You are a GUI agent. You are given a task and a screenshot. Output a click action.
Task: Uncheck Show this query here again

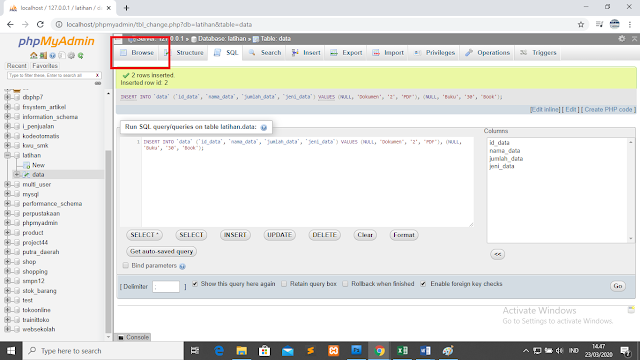pyautogui.click(x=195, y=284)
